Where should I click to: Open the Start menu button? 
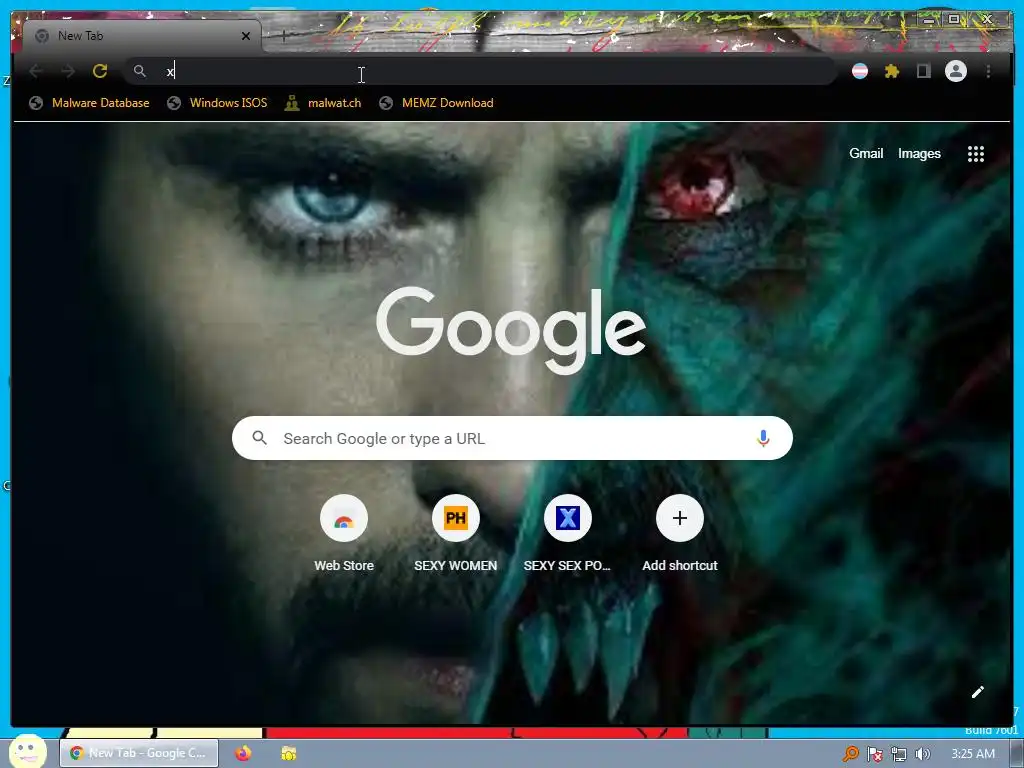27,751
